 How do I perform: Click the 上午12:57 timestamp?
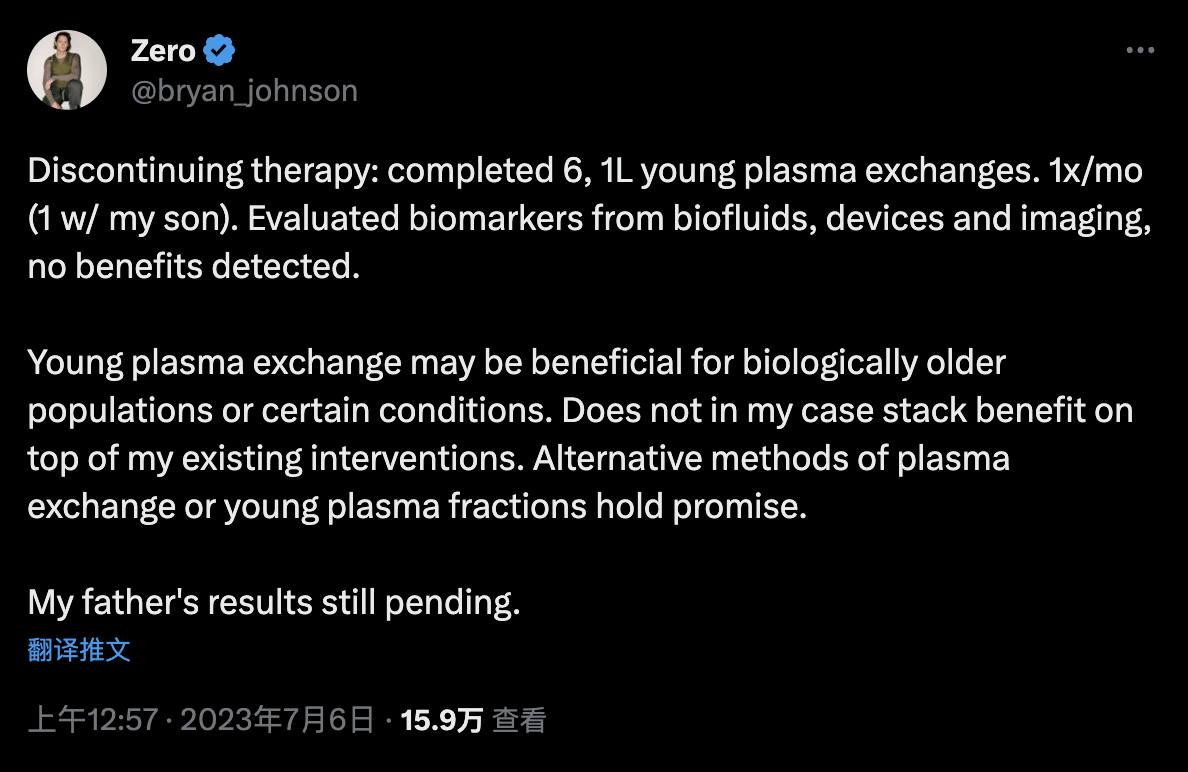pyautogui.click(x=92, y=720)
